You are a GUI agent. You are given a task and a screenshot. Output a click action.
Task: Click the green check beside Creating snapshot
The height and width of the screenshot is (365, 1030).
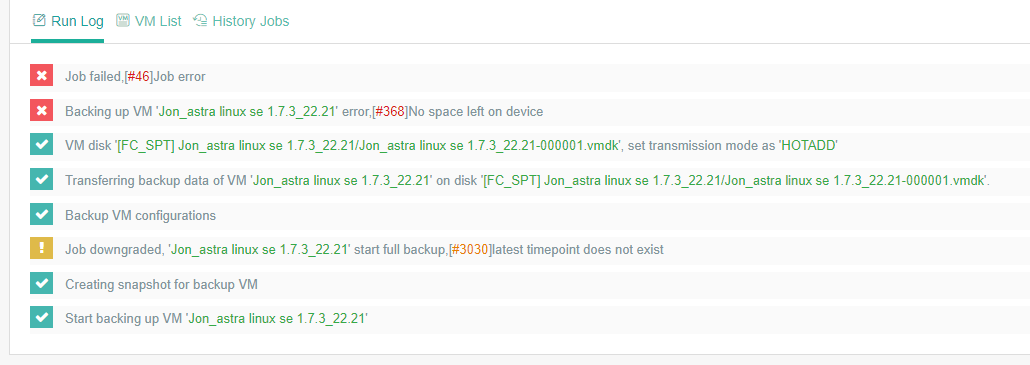(41, 284)
